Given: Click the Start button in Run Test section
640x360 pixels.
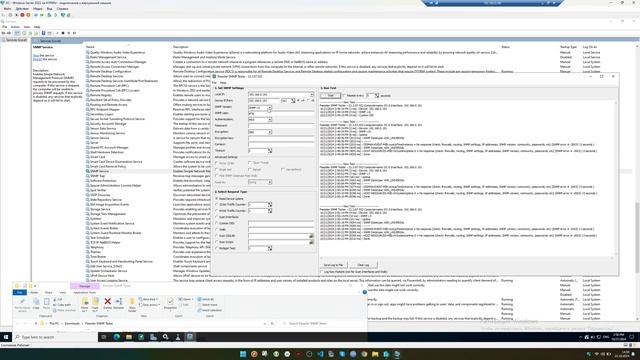Looking at the screenshot, I should [330, 96].
